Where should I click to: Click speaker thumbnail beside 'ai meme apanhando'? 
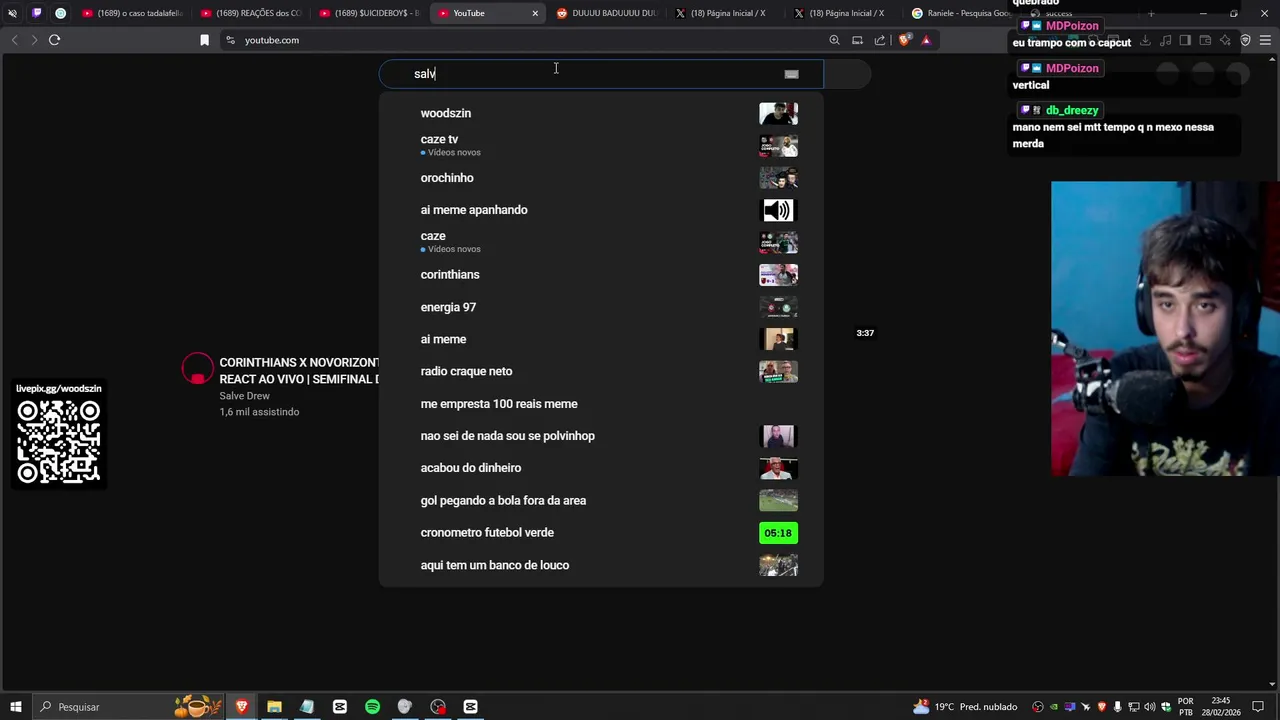click(x=778, y=210)
